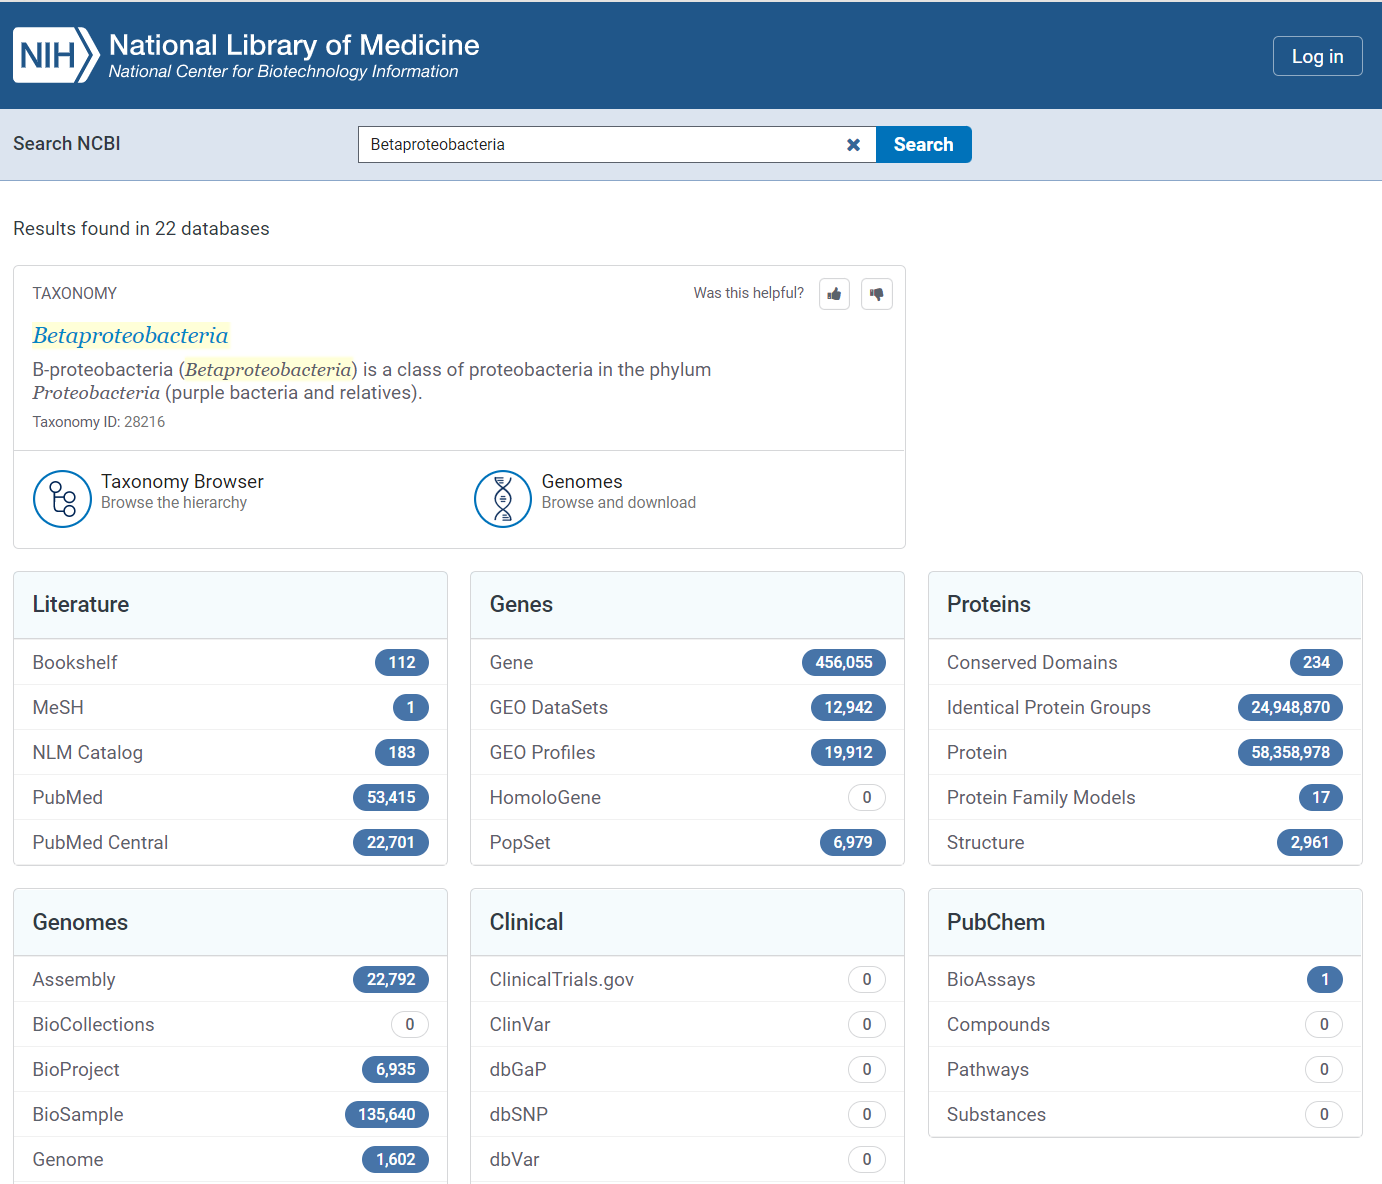Open BioSample results

(x=230, y=1114)
